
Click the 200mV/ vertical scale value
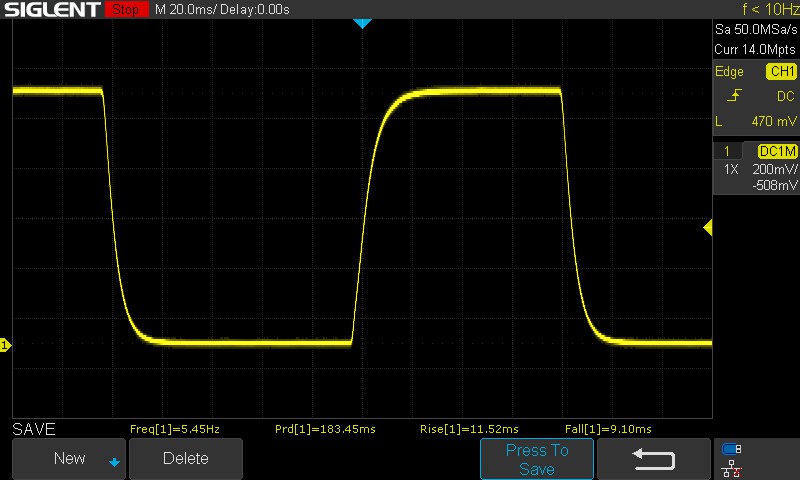click(x=774, y=169)
